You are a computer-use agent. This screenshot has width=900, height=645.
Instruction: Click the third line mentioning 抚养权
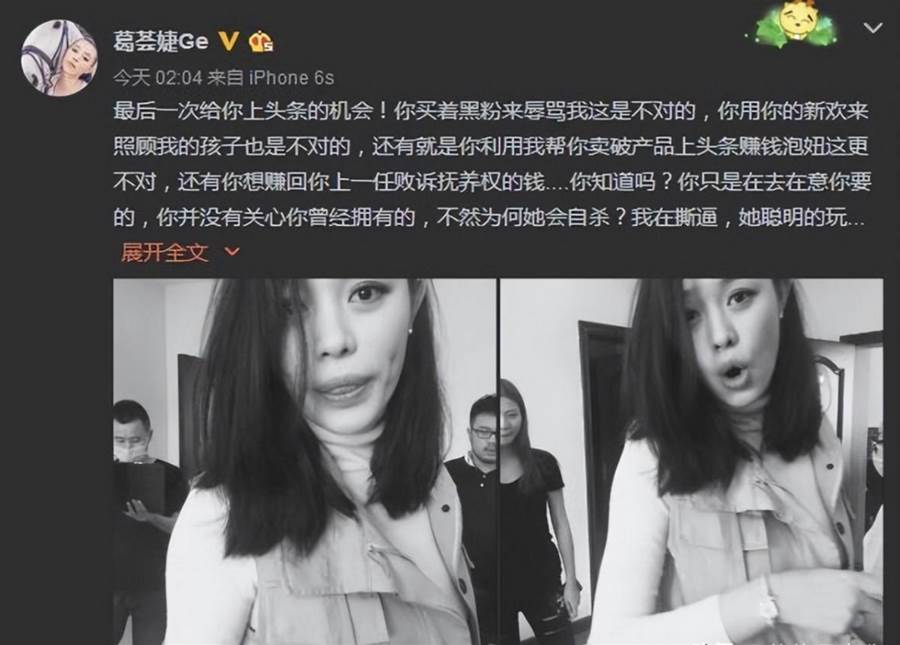pyautogui.click(x=492, y=182)
